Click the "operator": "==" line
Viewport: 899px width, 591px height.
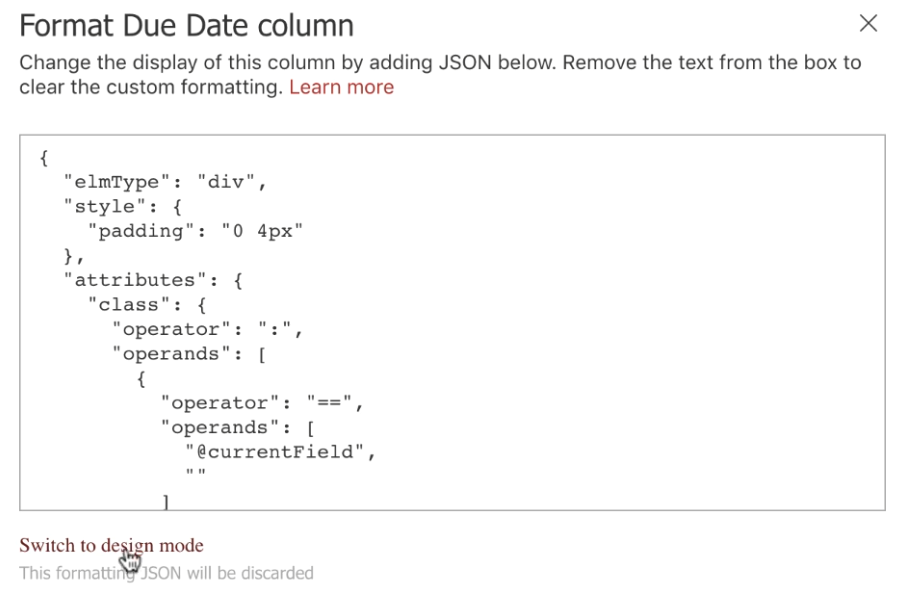pos(261,404)
